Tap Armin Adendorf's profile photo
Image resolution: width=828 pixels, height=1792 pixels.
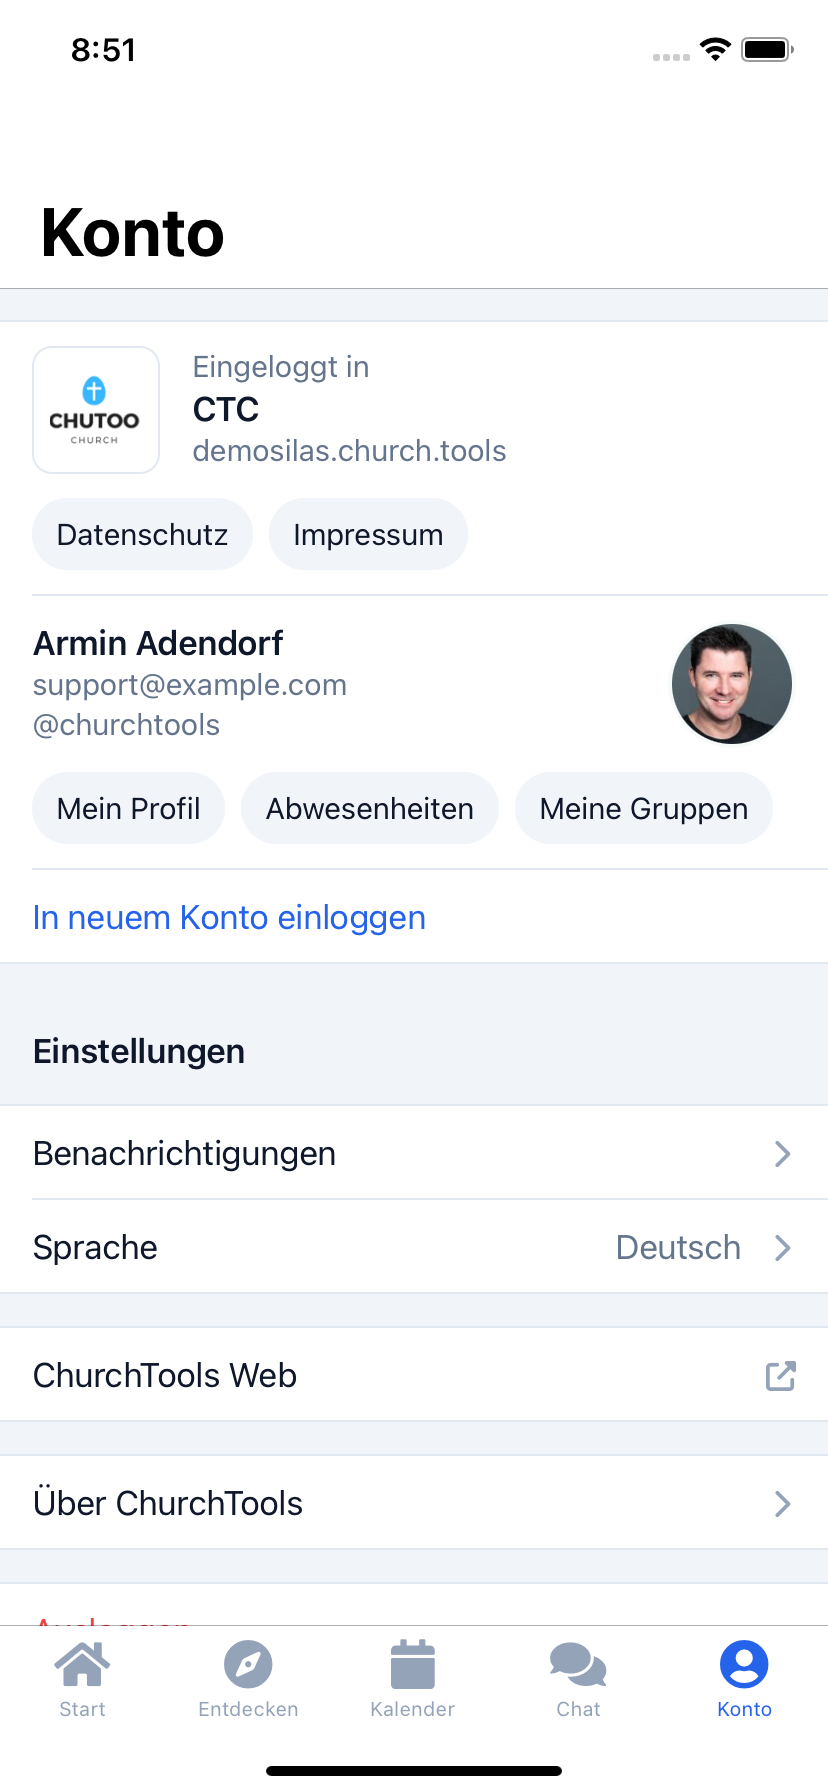click(x=732, y=684)
